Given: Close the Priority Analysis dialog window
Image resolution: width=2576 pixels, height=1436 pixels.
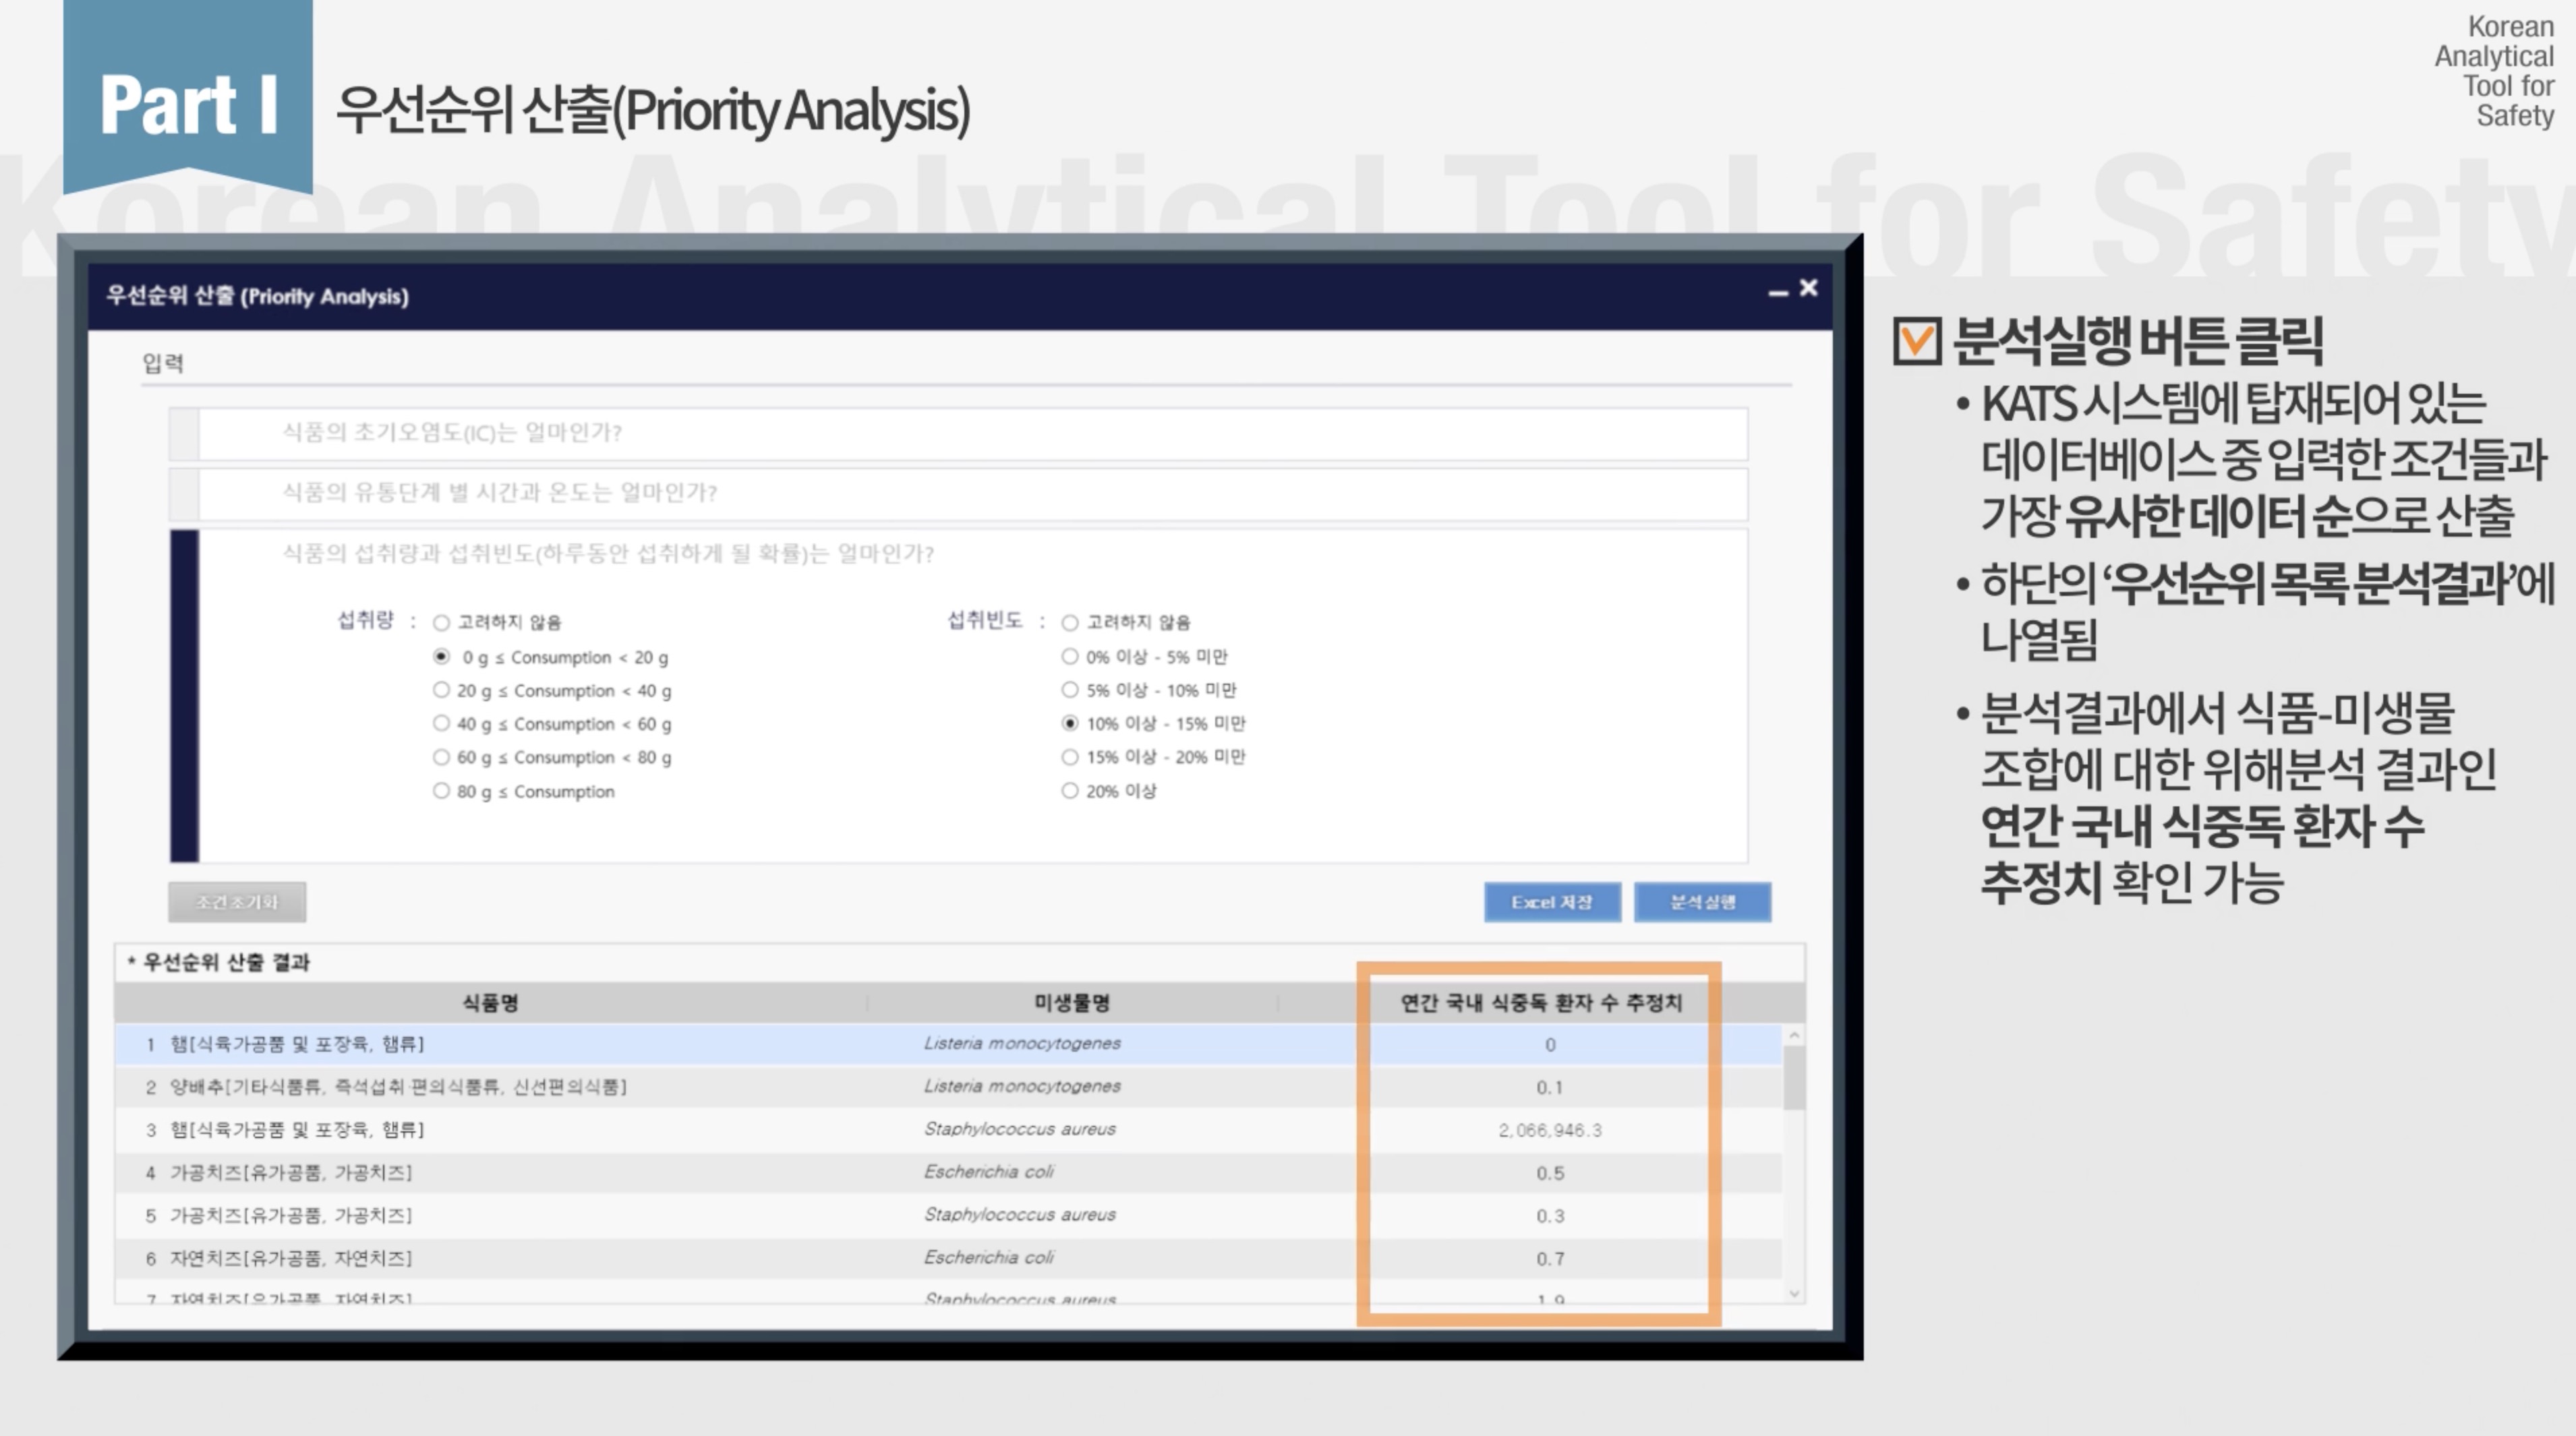Looking at the screenshot, I should click(1809, 288).
